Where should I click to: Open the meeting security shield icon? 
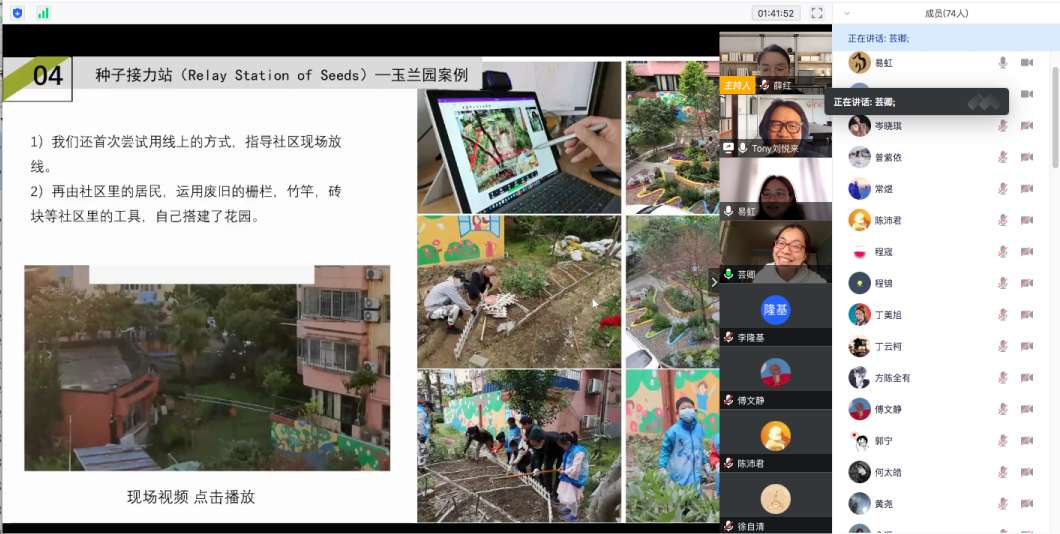coord(17,13)
